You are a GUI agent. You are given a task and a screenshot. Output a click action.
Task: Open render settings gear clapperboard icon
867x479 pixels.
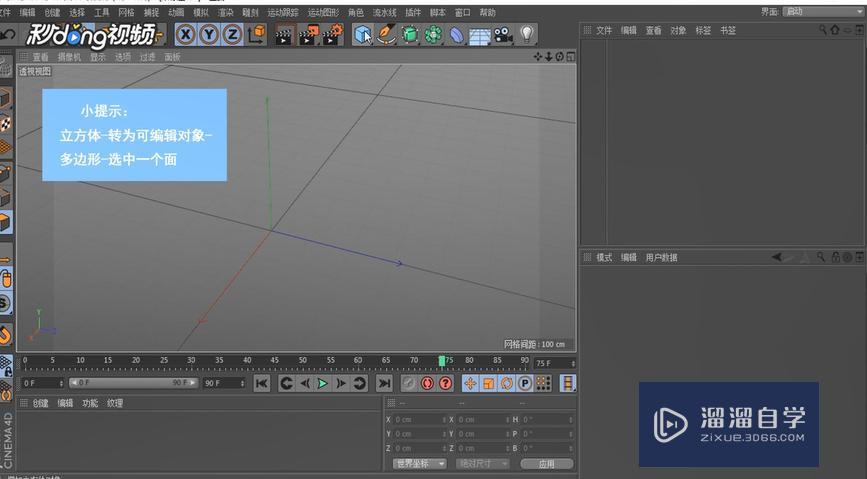(333, 35)
